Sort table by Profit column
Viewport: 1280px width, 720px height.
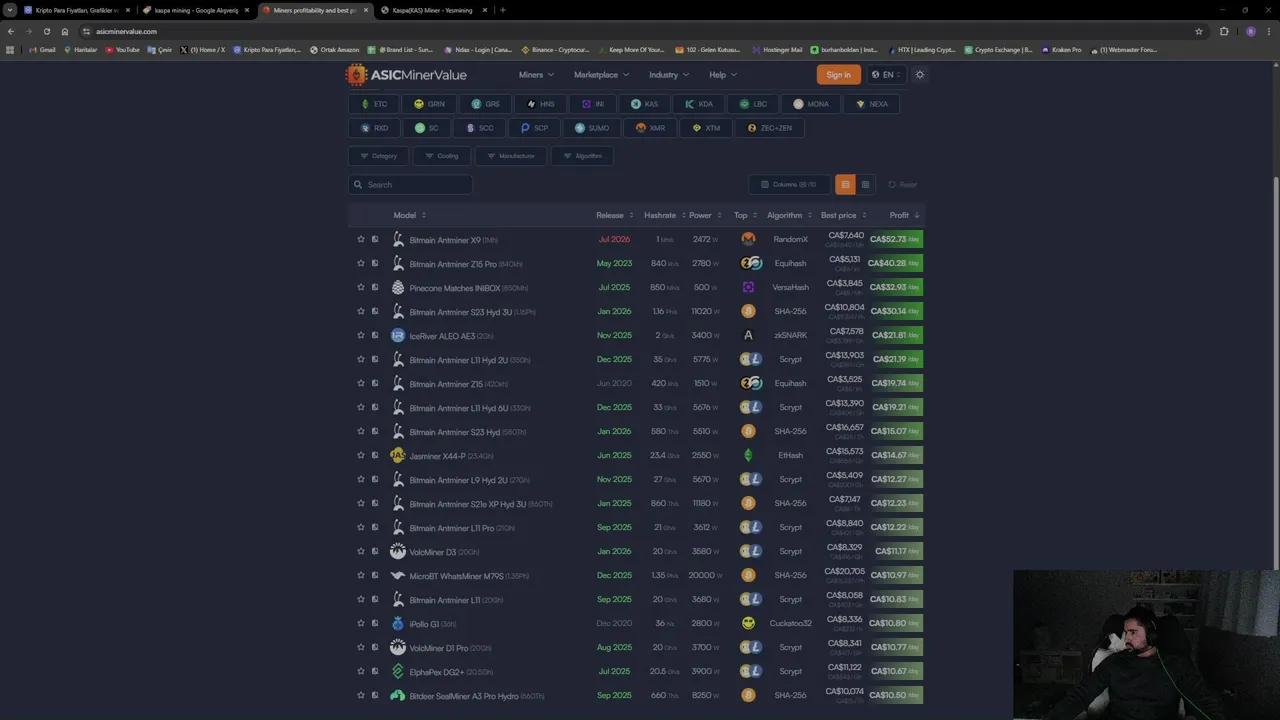pos(904,215)
